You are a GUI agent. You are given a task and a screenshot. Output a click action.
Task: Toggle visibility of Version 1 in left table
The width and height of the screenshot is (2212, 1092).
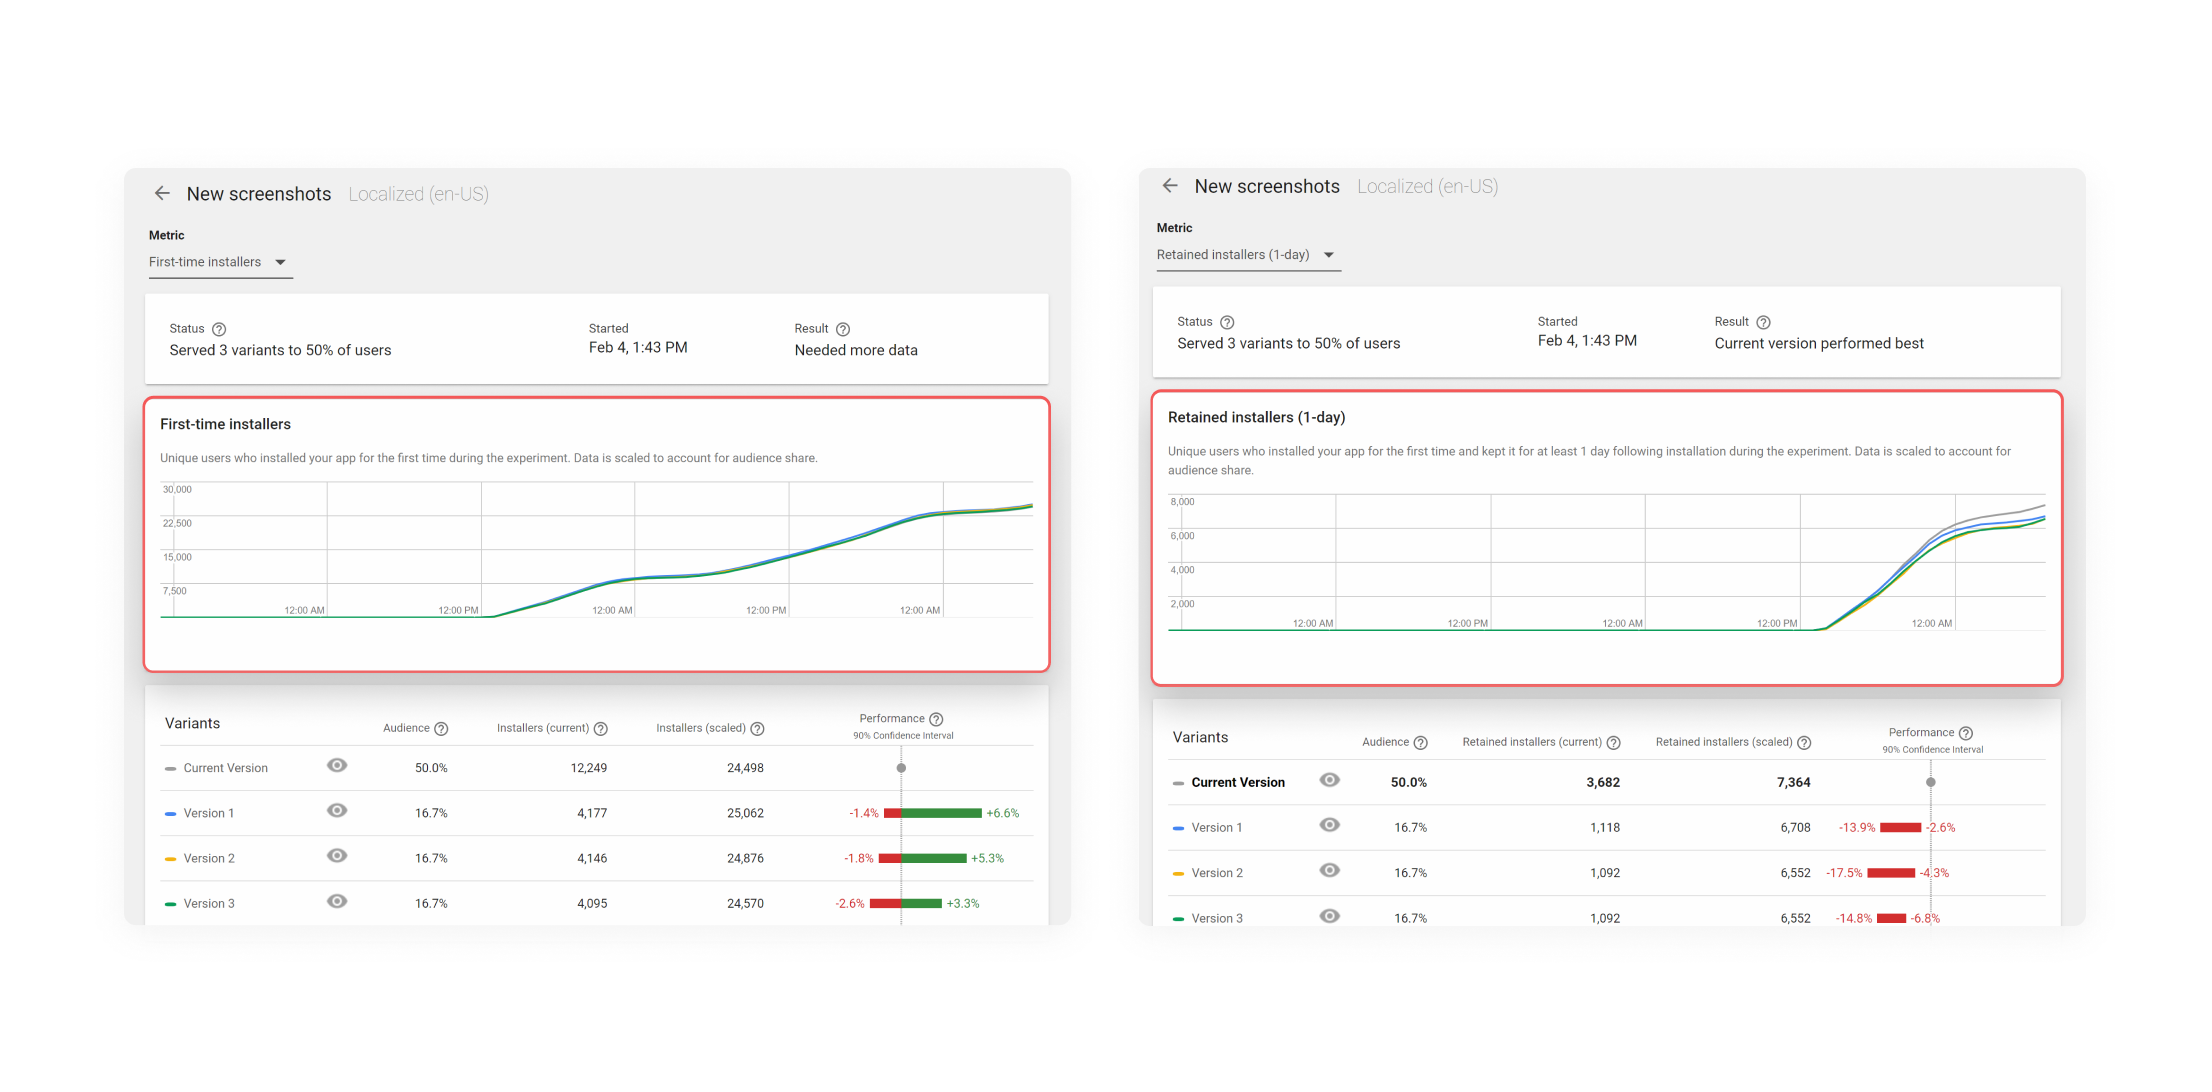(x=337, y=811)
